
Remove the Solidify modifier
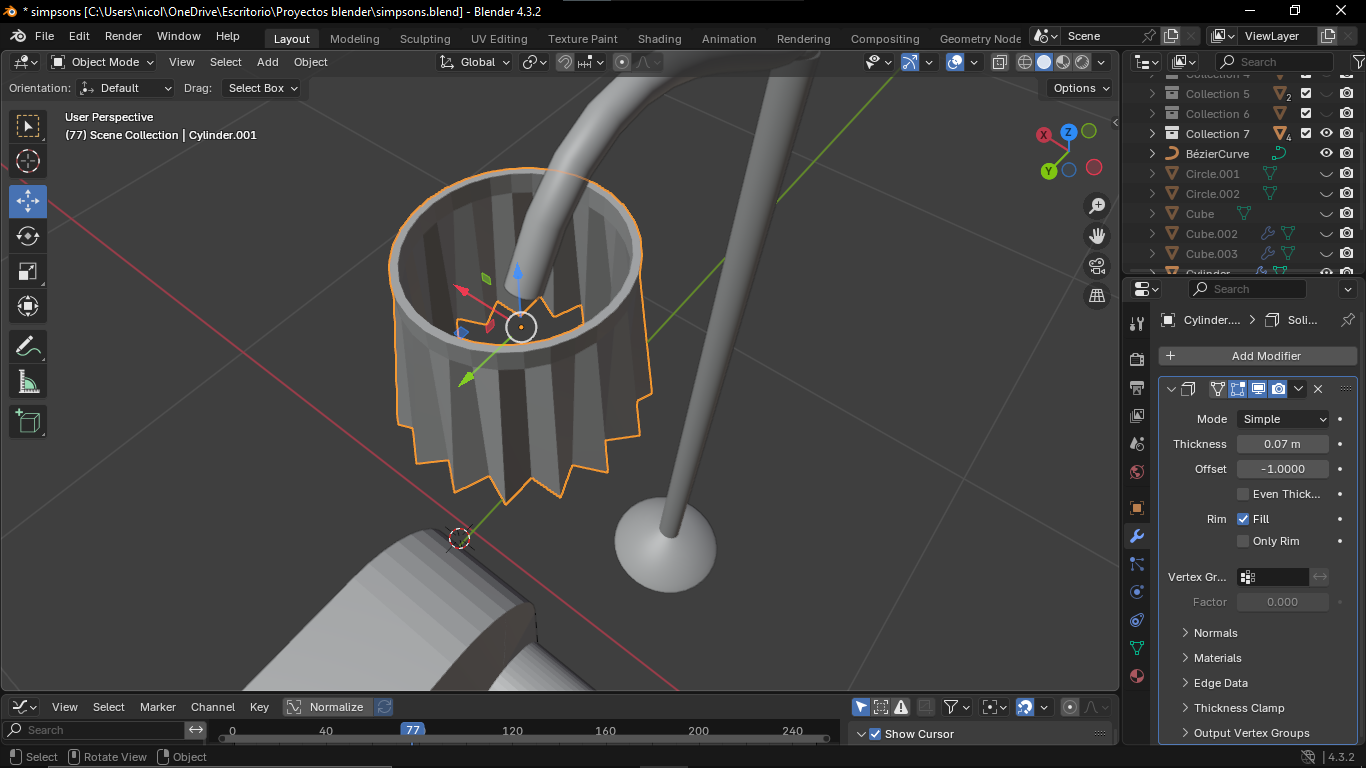[x=1318, y=389]
